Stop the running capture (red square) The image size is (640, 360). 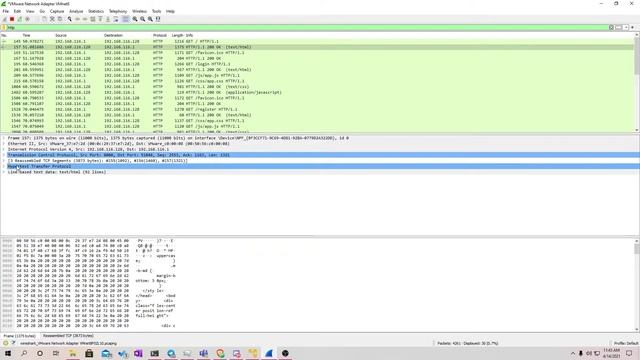pyautogui.click(x=12, y=19)
